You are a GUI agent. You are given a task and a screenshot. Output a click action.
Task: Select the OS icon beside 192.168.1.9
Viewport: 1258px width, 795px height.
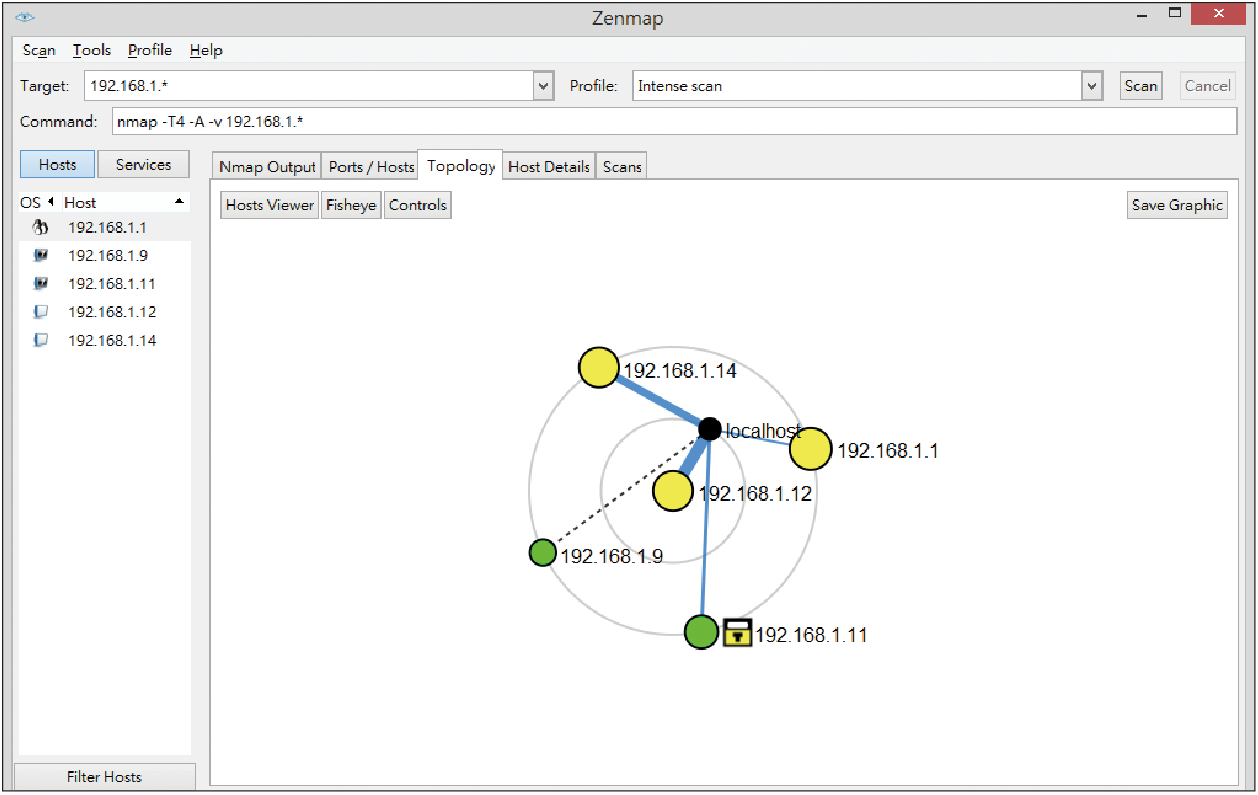(41, 255)
